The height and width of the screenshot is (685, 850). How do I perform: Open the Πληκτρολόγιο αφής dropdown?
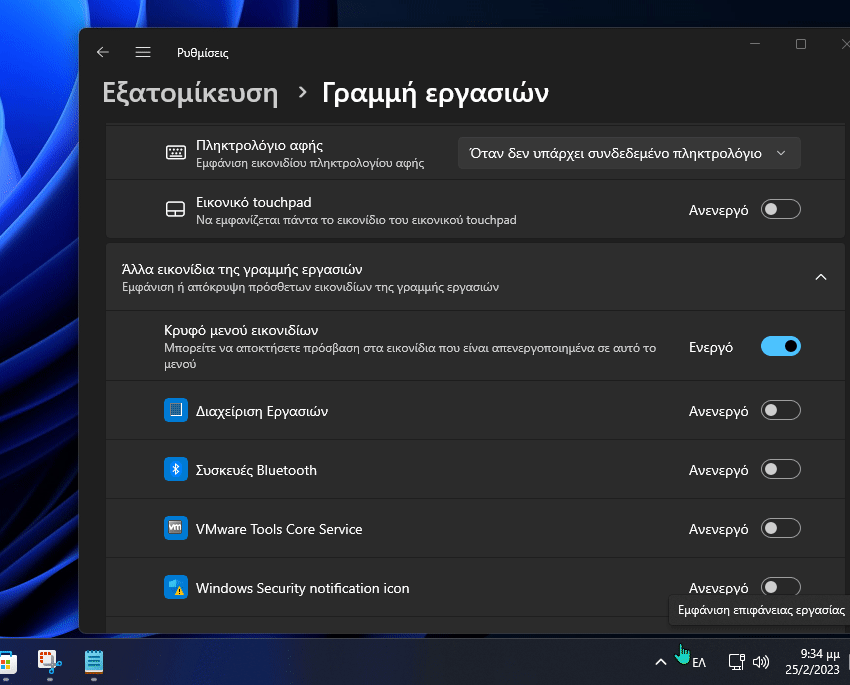(629, 153)
